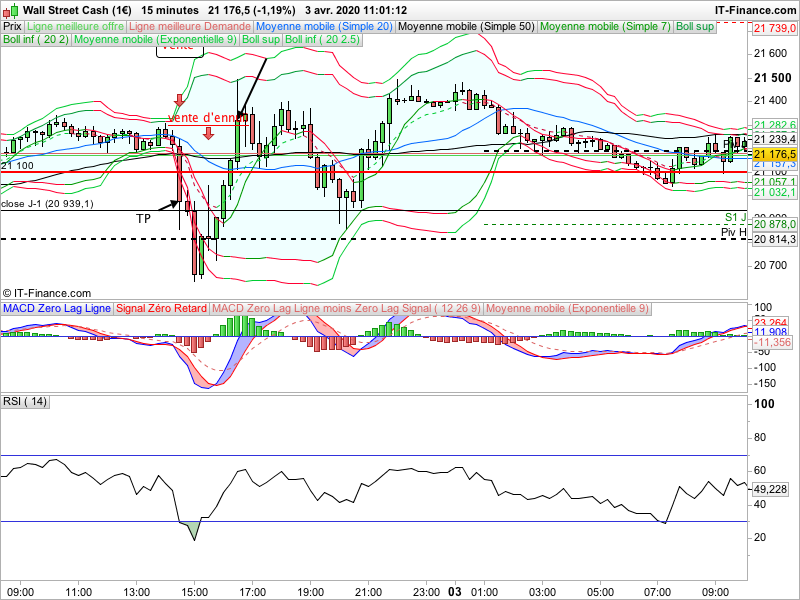
Task: Select the 'vente d'ennui' chart annotation
Action: point(208,118)
